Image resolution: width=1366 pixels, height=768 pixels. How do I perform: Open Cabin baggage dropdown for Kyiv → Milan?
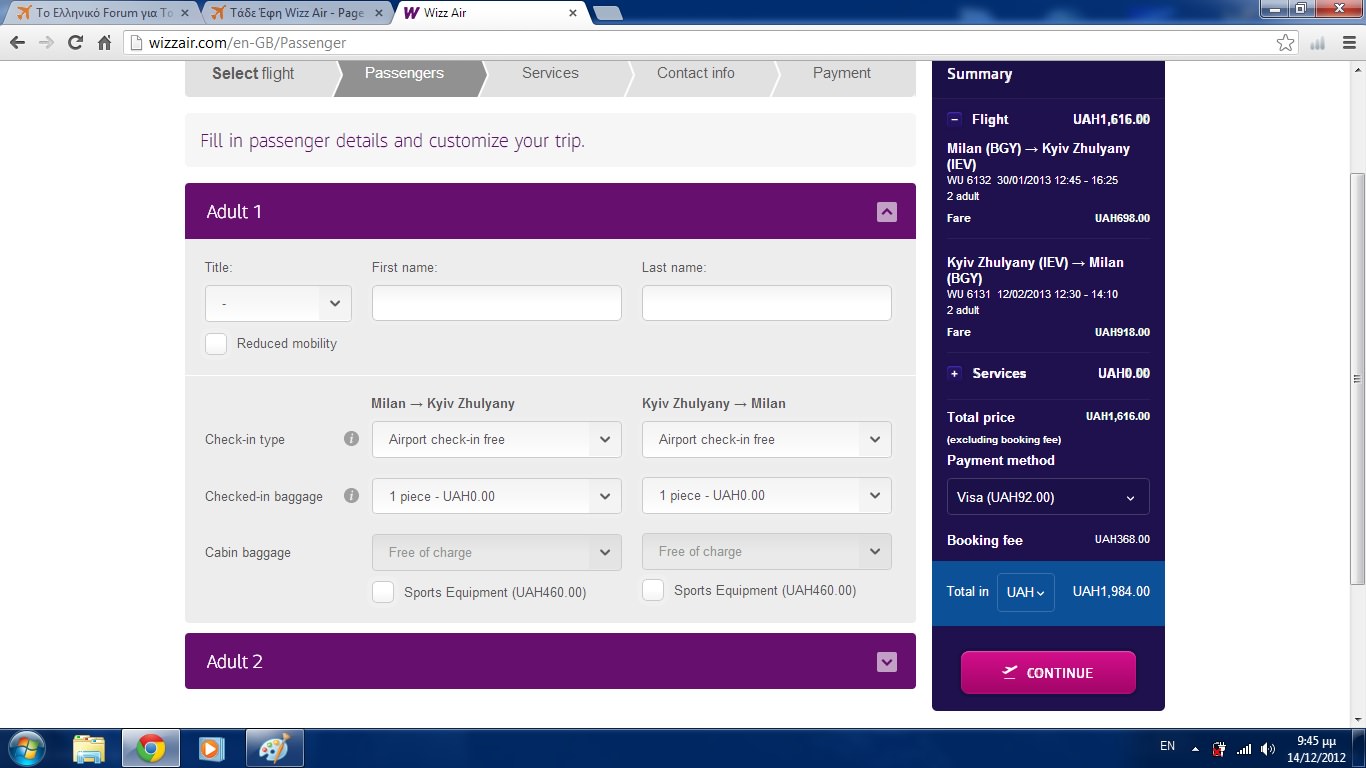[x=767, y=552]
